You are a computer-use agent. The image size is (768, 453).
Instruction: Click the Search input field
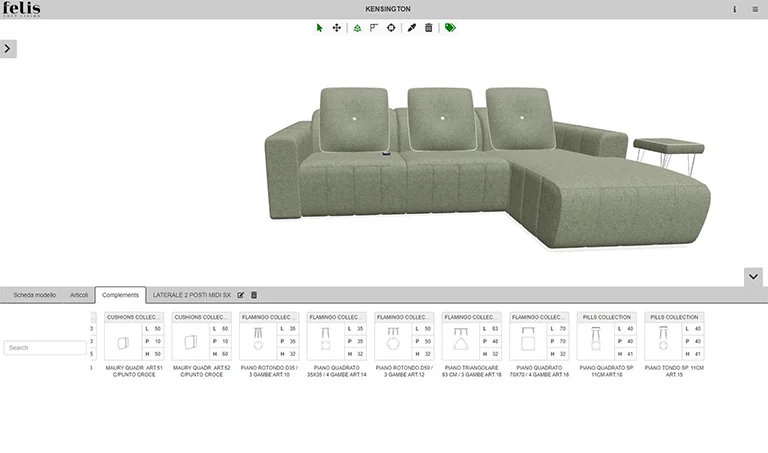click(x=45, y=348)
